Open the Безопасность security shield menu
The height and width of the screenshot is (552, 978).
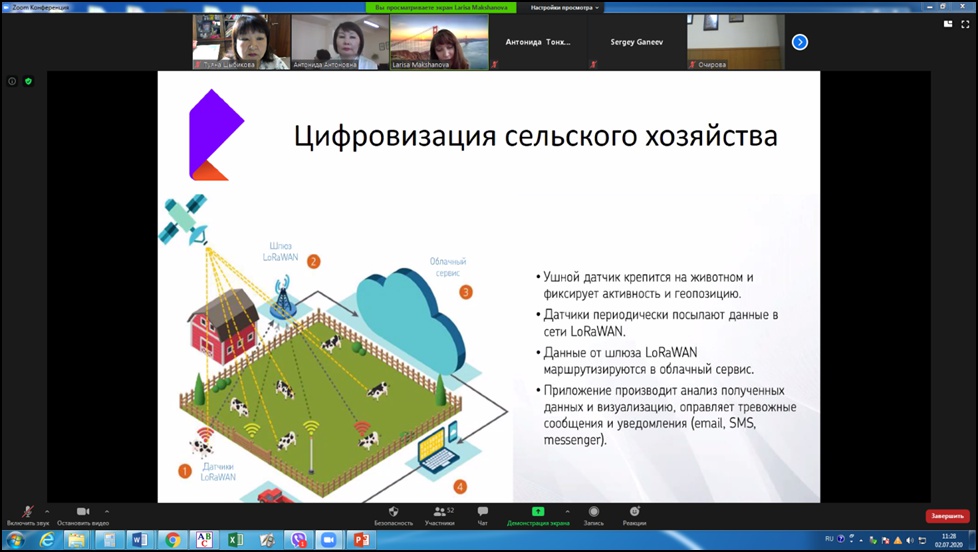(x=393, y=512)
